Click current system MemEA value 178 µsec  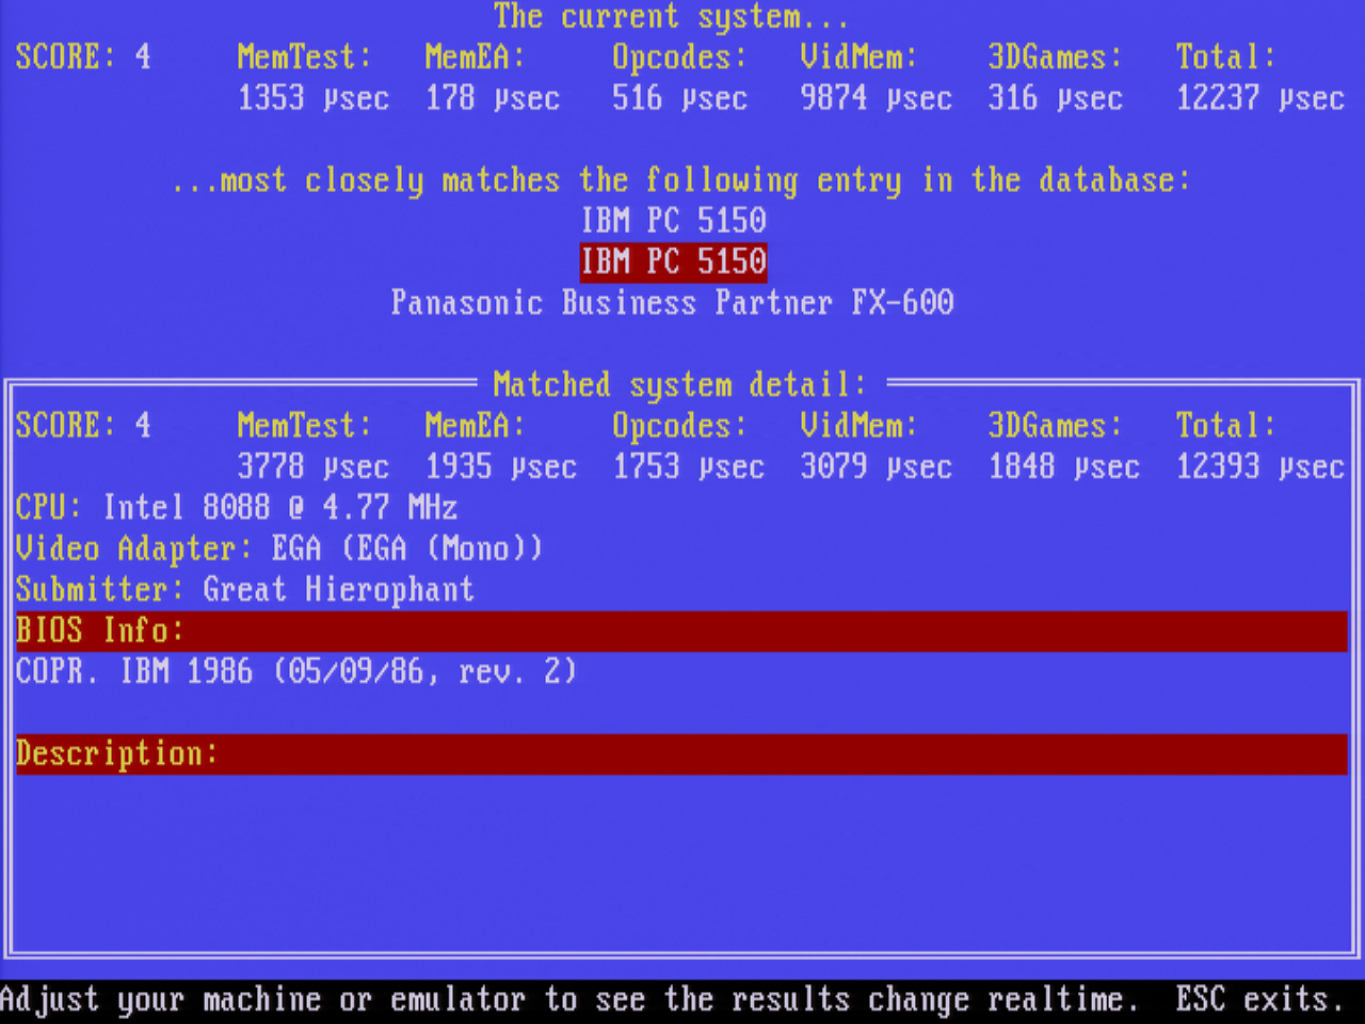click(492, 98)
